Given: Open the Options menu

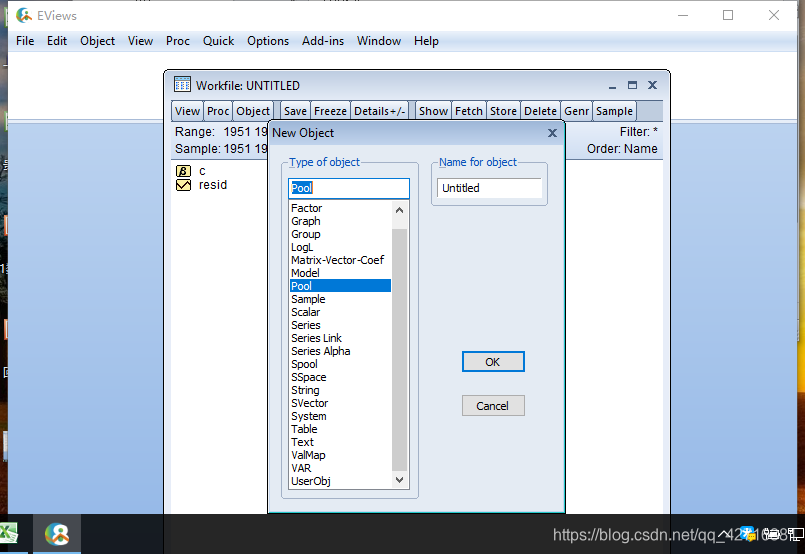Looking at the screenshot, I should tap(268, 41).
